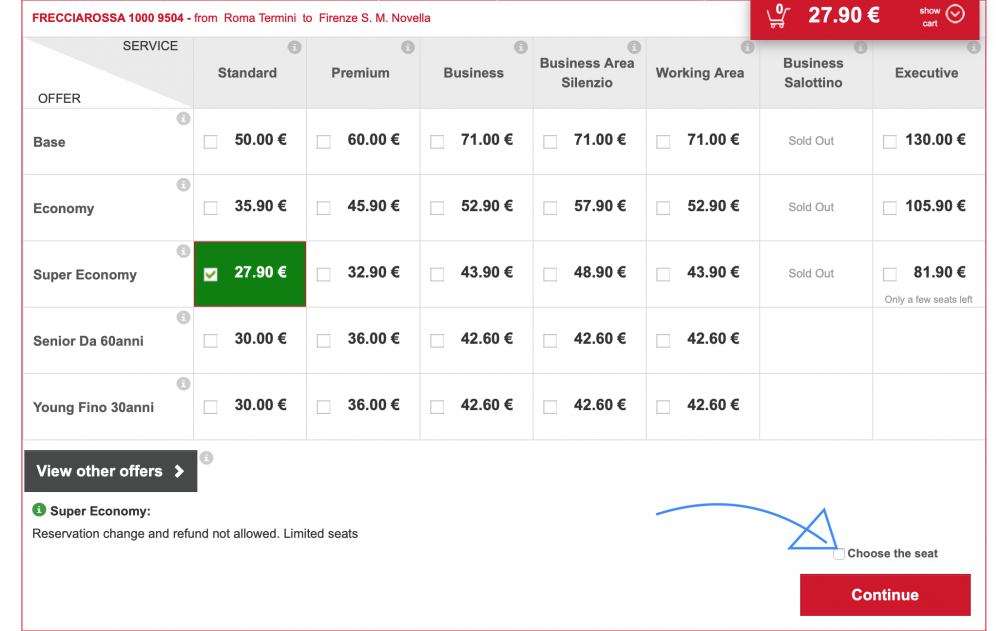Show info for the Business service column

point(521,47)
